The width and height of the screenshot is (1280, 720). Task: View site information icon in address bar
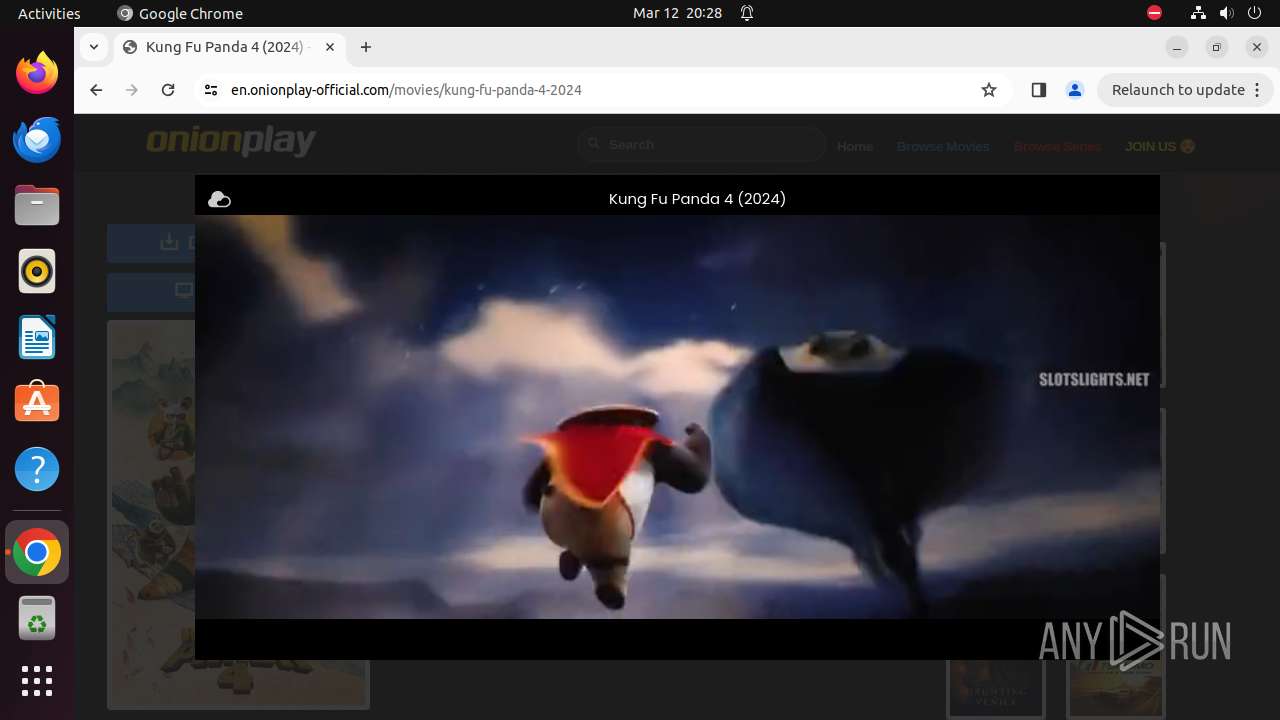pos(210,90)
